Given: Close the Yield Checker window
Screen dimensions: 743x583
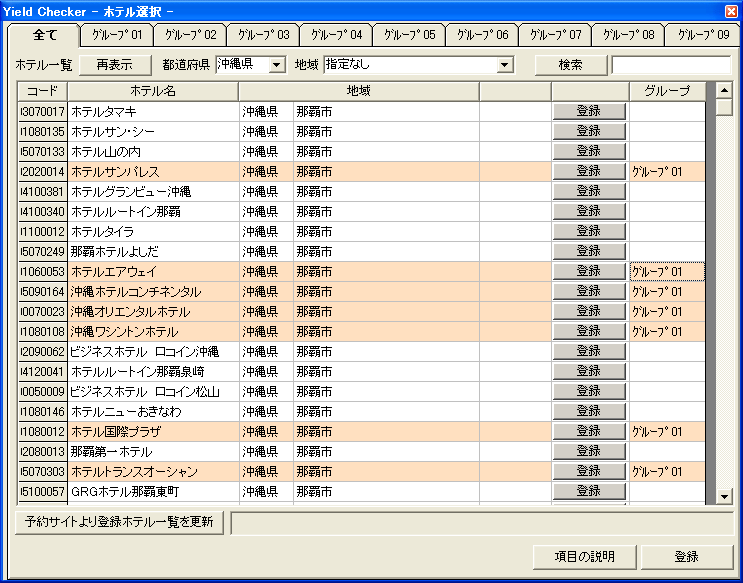Looking at the screenshot, I should (731, 10).
